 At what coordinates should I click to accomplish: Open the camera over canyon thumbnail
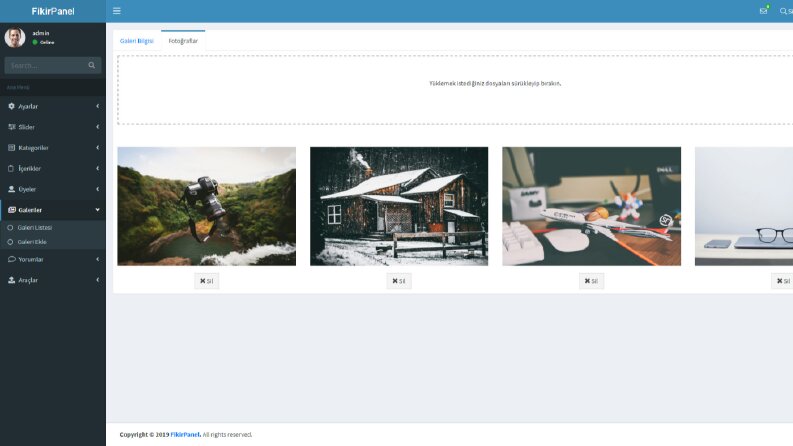tap(206, 206)
